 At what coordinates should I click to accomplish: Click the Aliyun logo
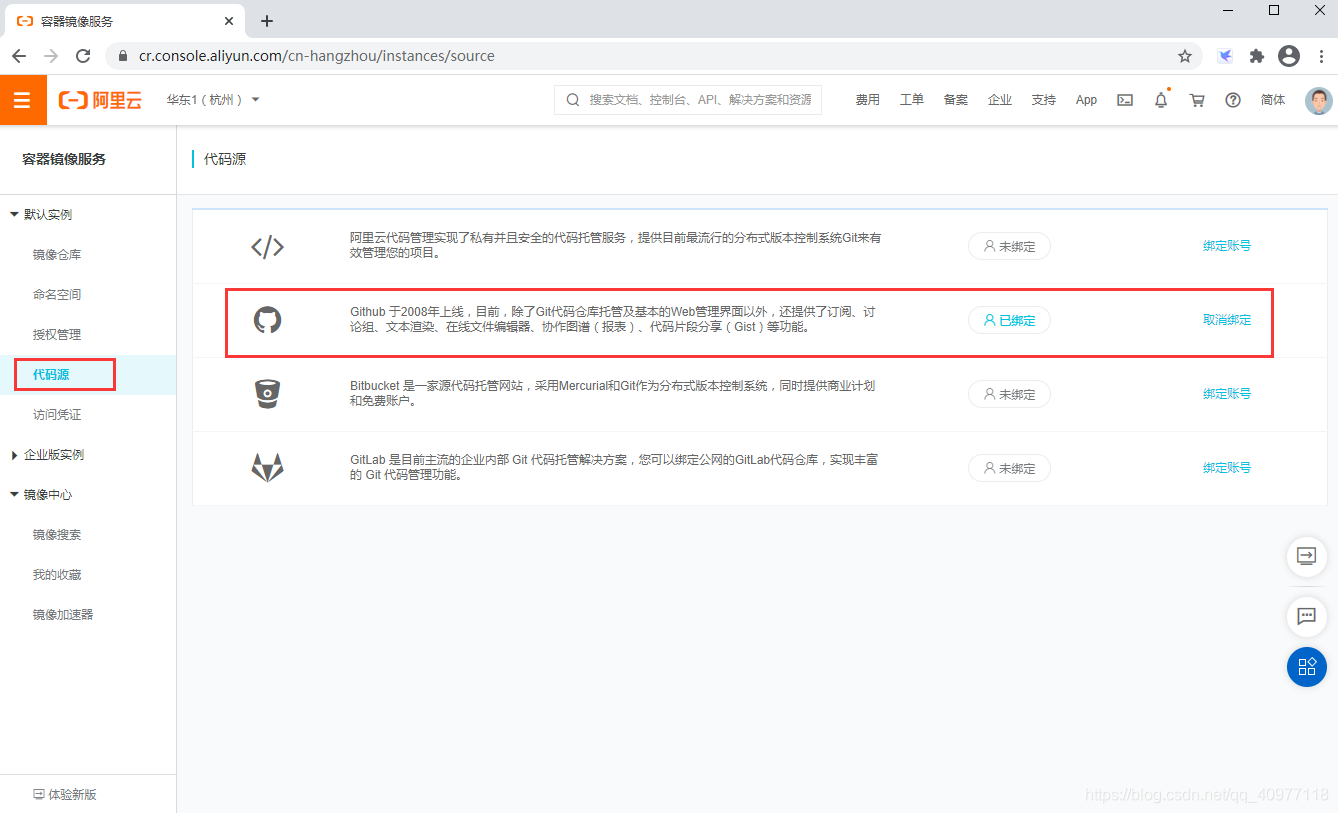pos(100,100)
